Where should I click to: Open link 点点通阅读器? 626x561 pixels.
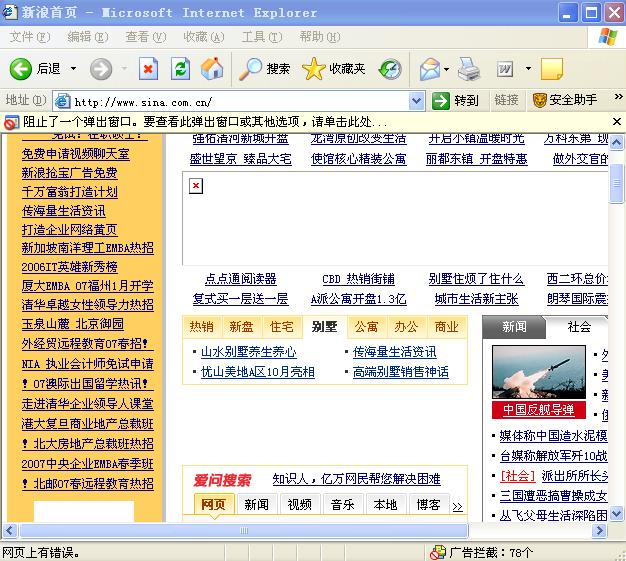[x=240, y=279]
